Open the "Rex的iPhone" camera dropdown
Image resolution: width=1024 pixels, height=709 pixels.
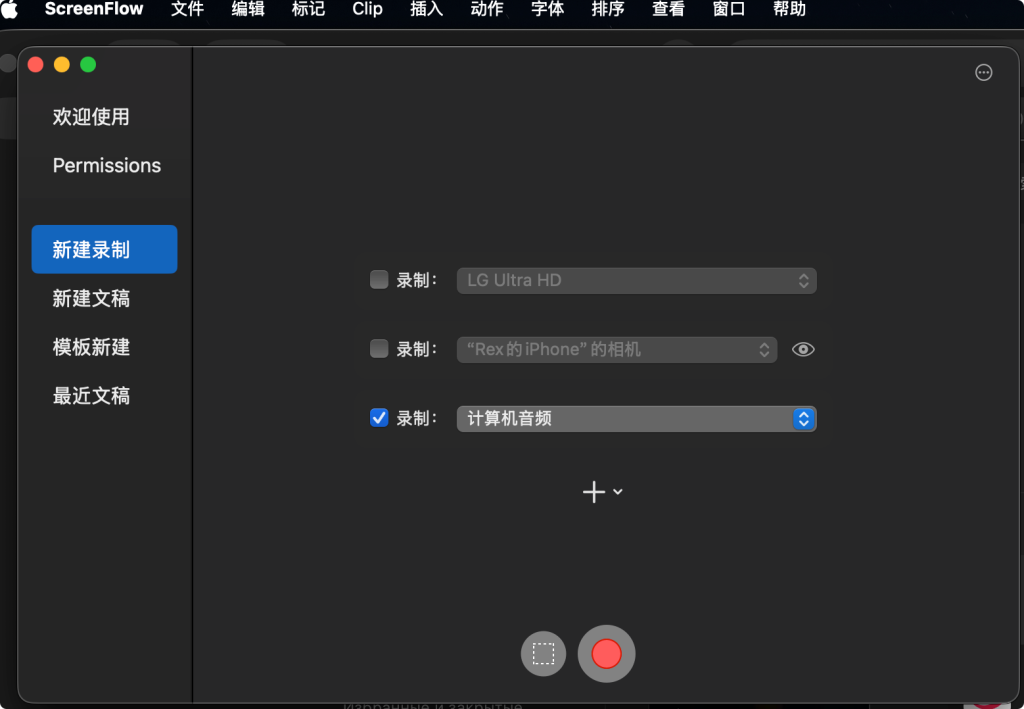click(x=616, y=349)
